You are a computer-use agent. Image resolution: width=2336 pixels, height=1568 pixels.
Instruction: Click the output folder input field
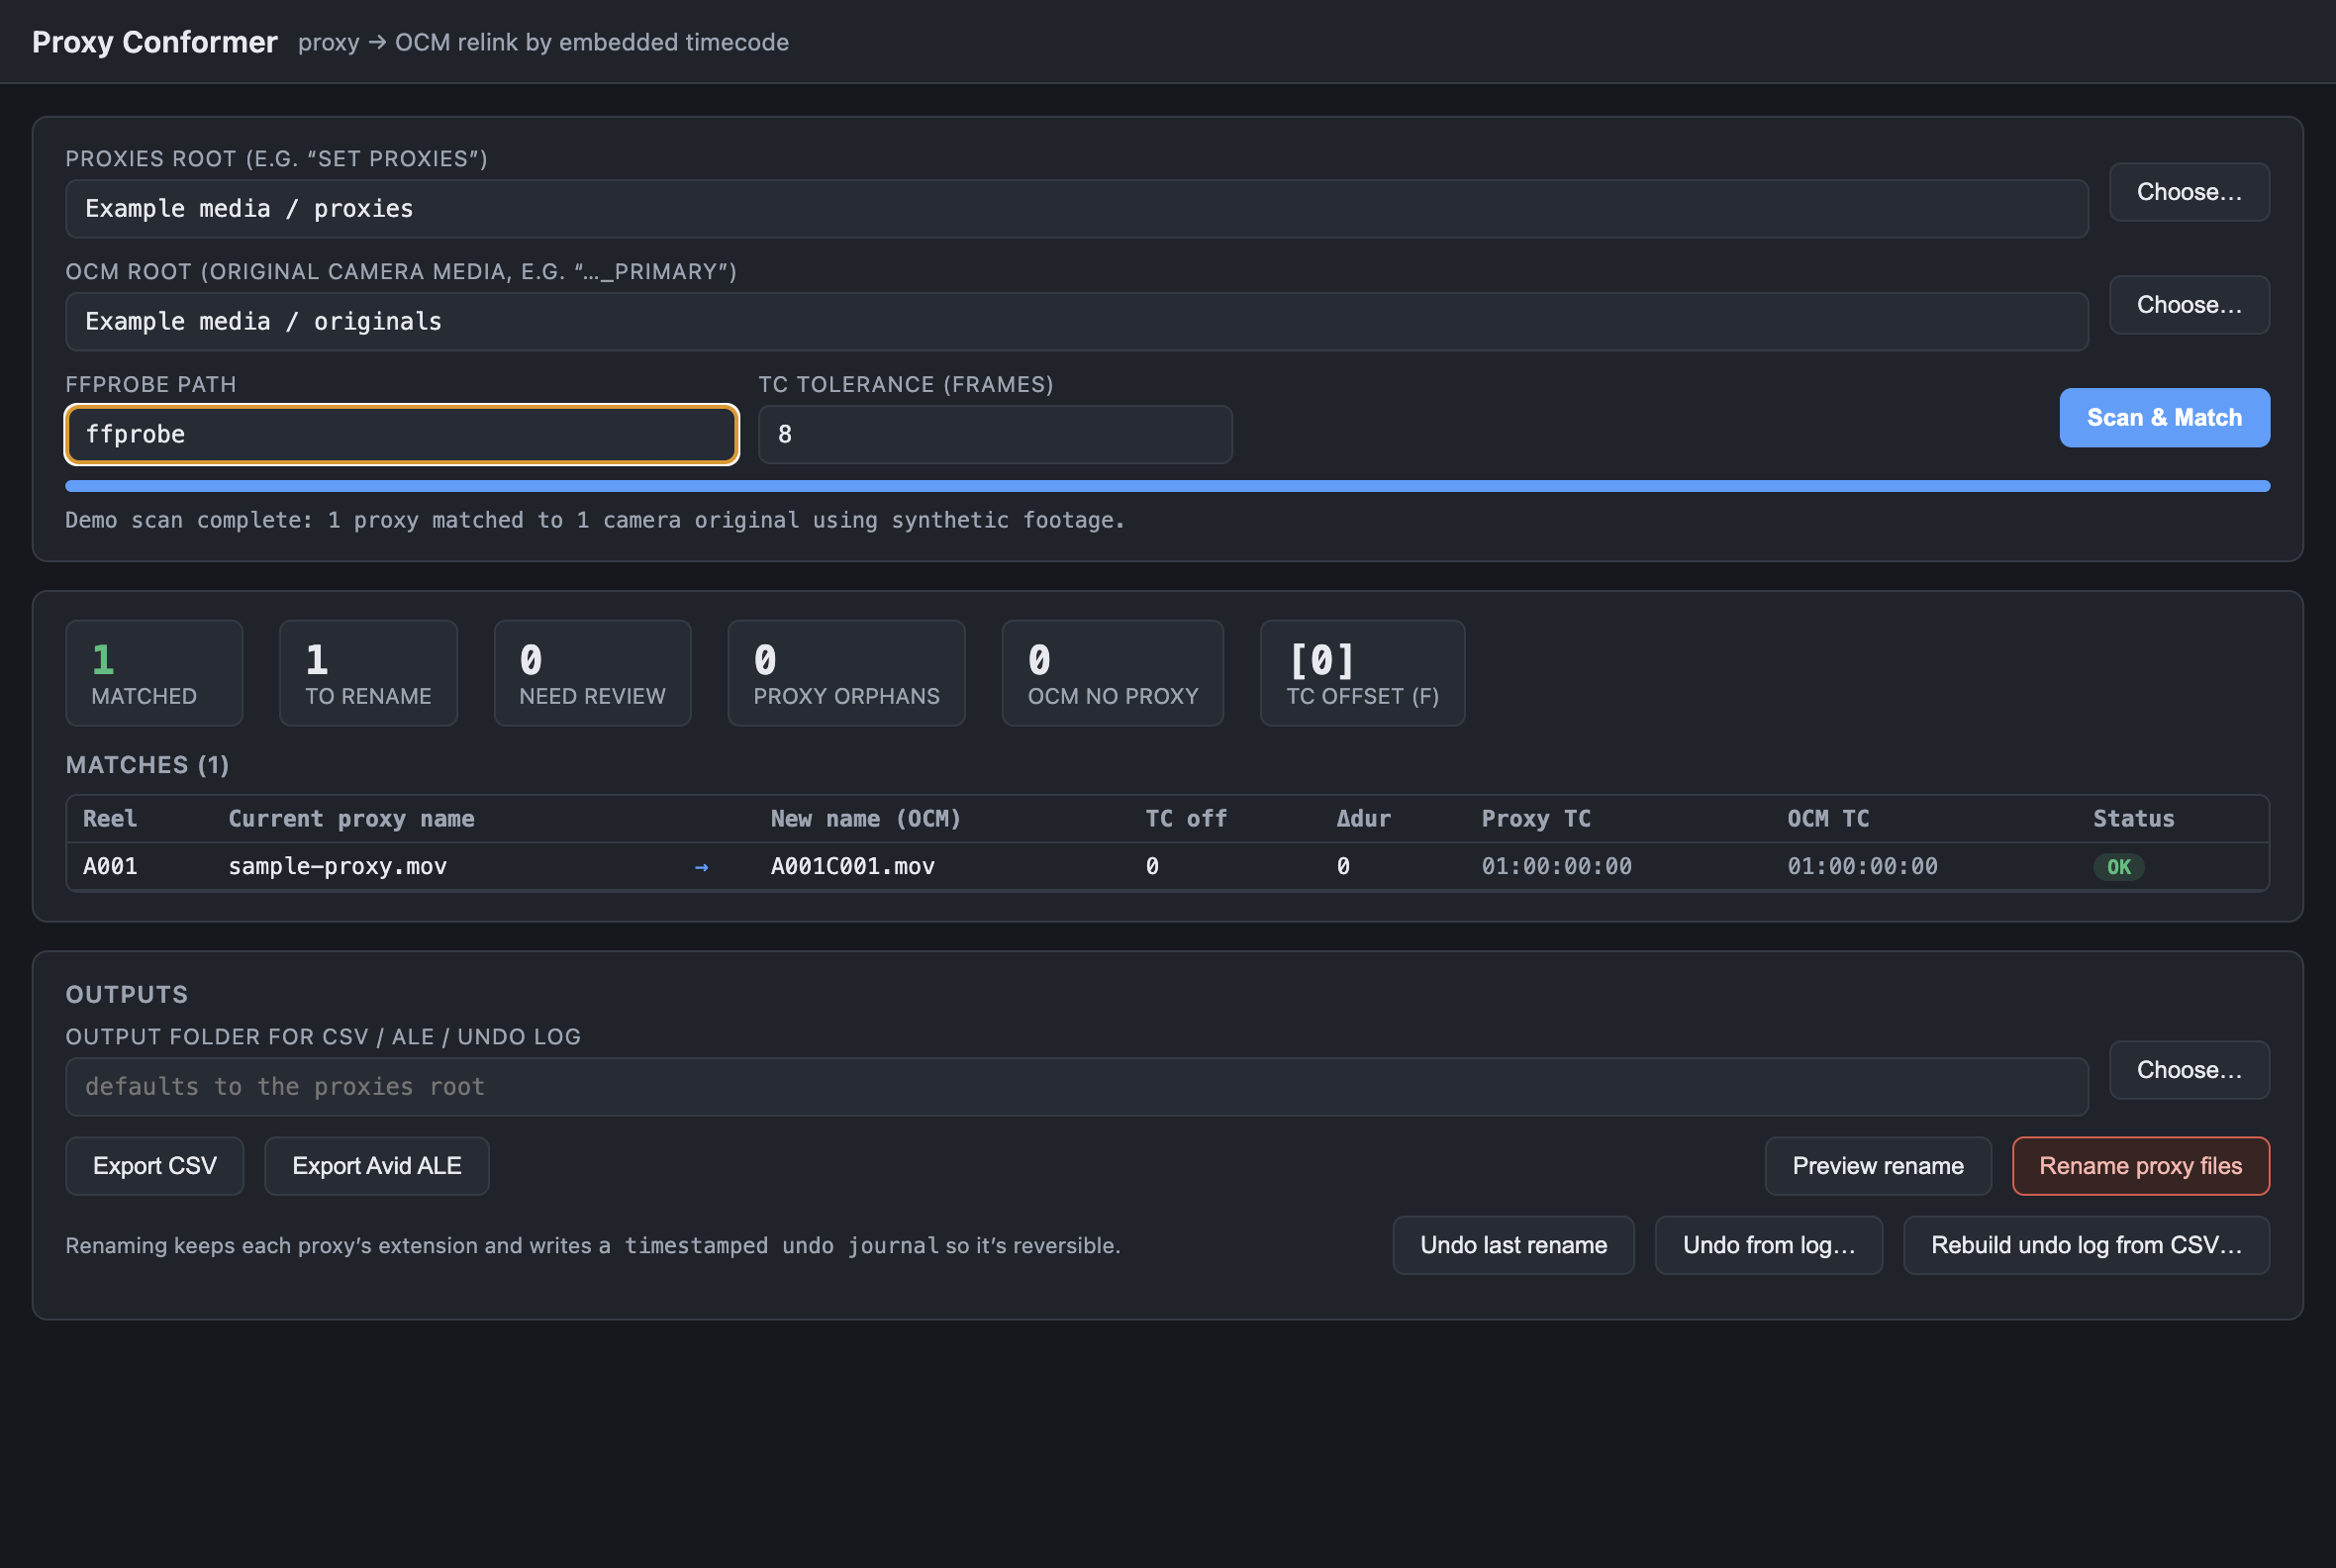click(1077, 1087)
